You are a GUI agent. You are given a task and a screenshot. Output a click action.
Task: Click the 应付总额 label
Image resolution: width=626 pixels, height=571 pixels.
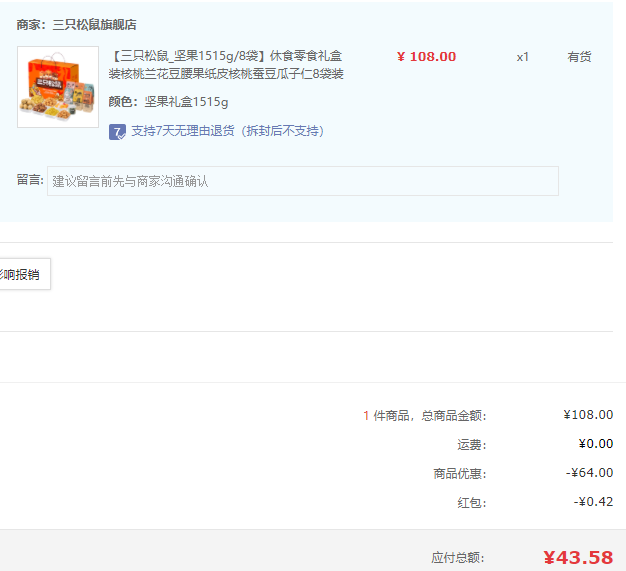(x=458, y=558)
